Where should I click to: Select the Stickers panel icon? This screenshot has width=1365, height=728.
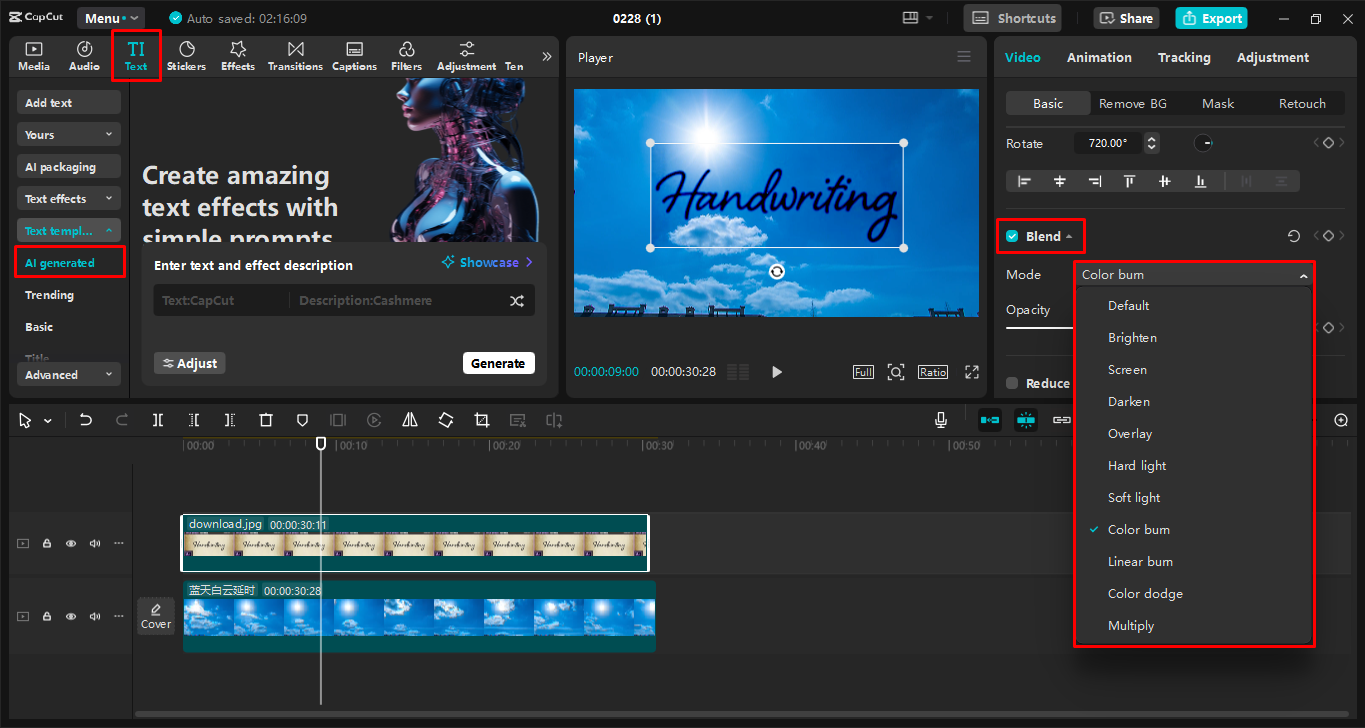point(186,55)
